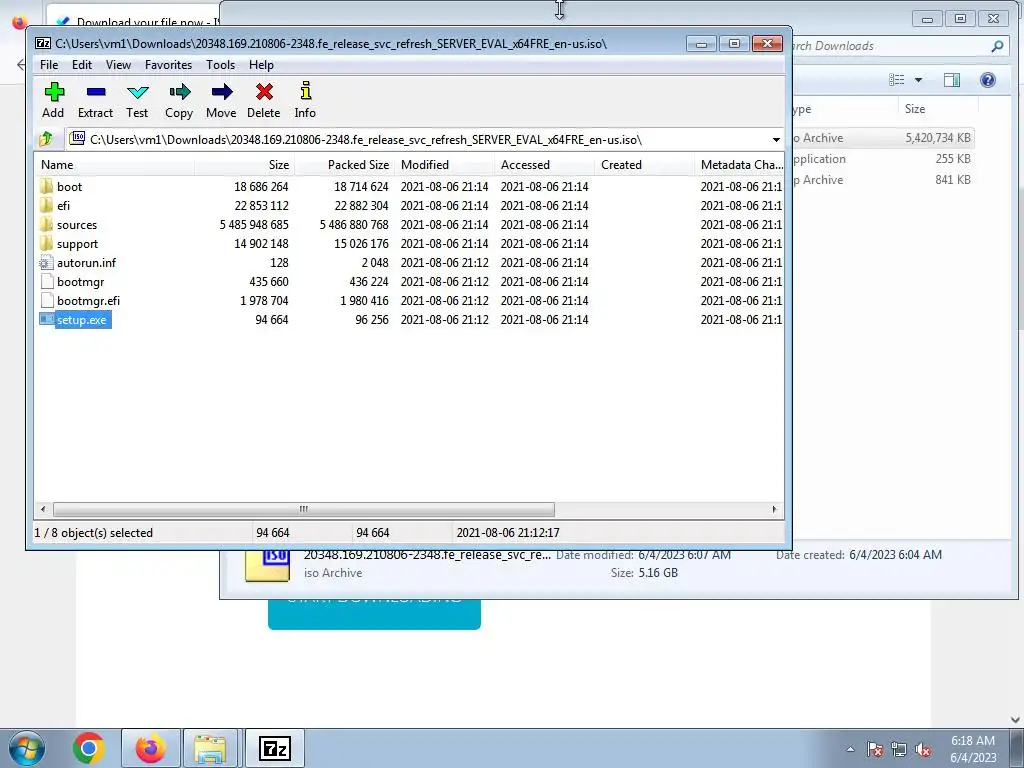Sort by Accessed column header
Screen dimensions: 1024x768
point(544,165)
